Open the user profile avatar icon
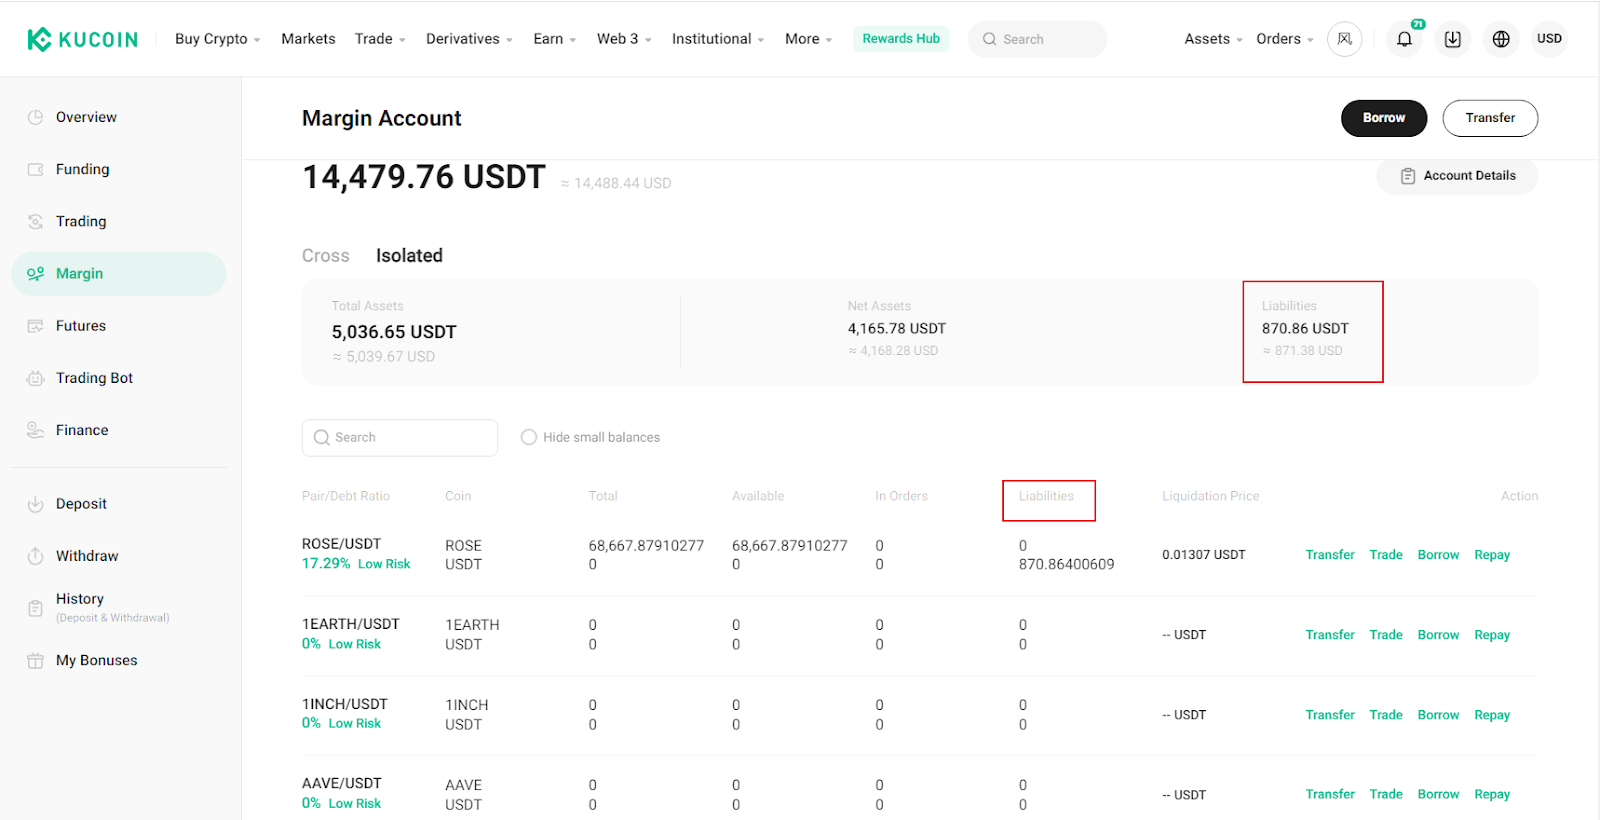Image resolution: width=1600 pixels, height=820 pixels. click(1344, 39)
